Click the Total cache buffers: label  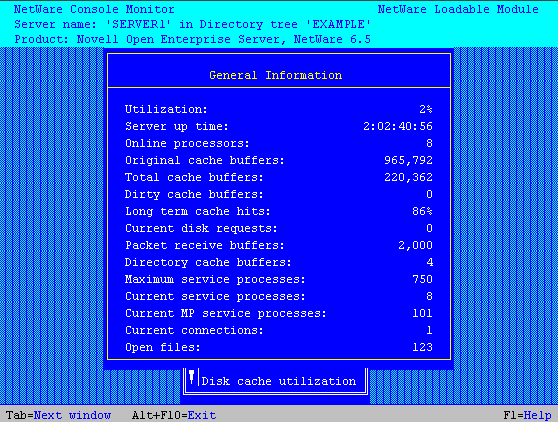pyautogui.click(x=194, y=177)
